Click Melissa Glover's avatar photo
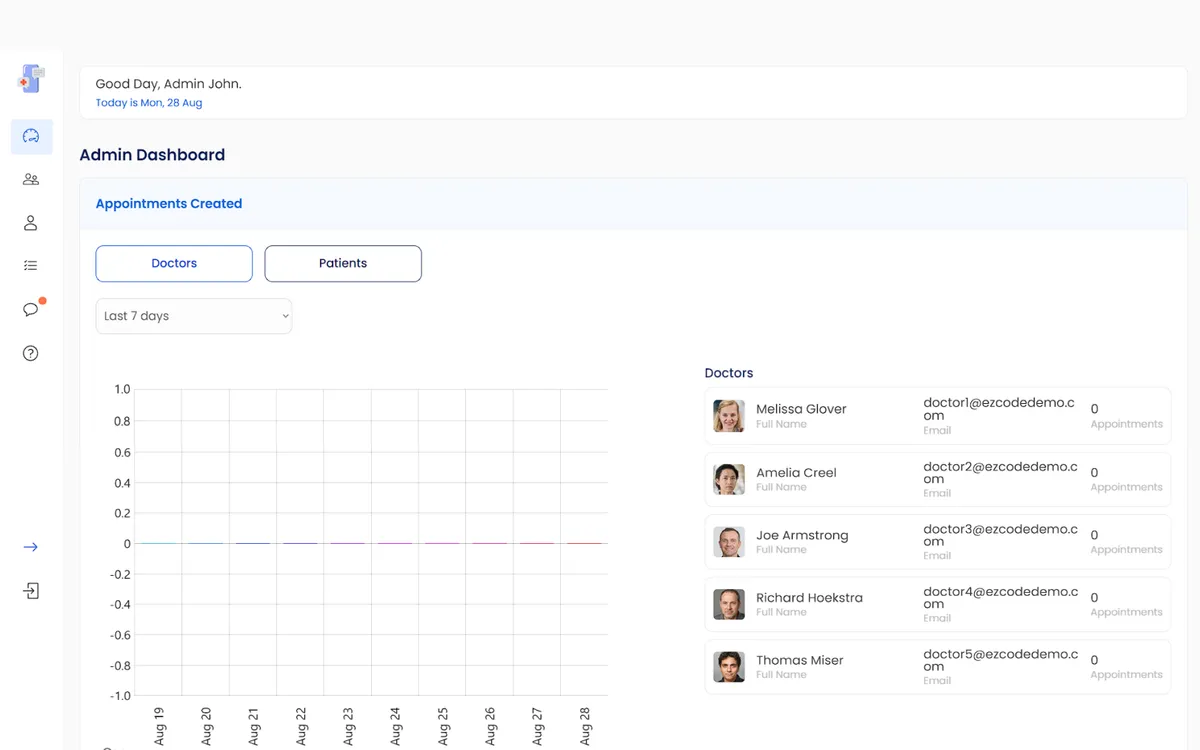The height and width of the screenshot is (750, 1200). point(729,416)
